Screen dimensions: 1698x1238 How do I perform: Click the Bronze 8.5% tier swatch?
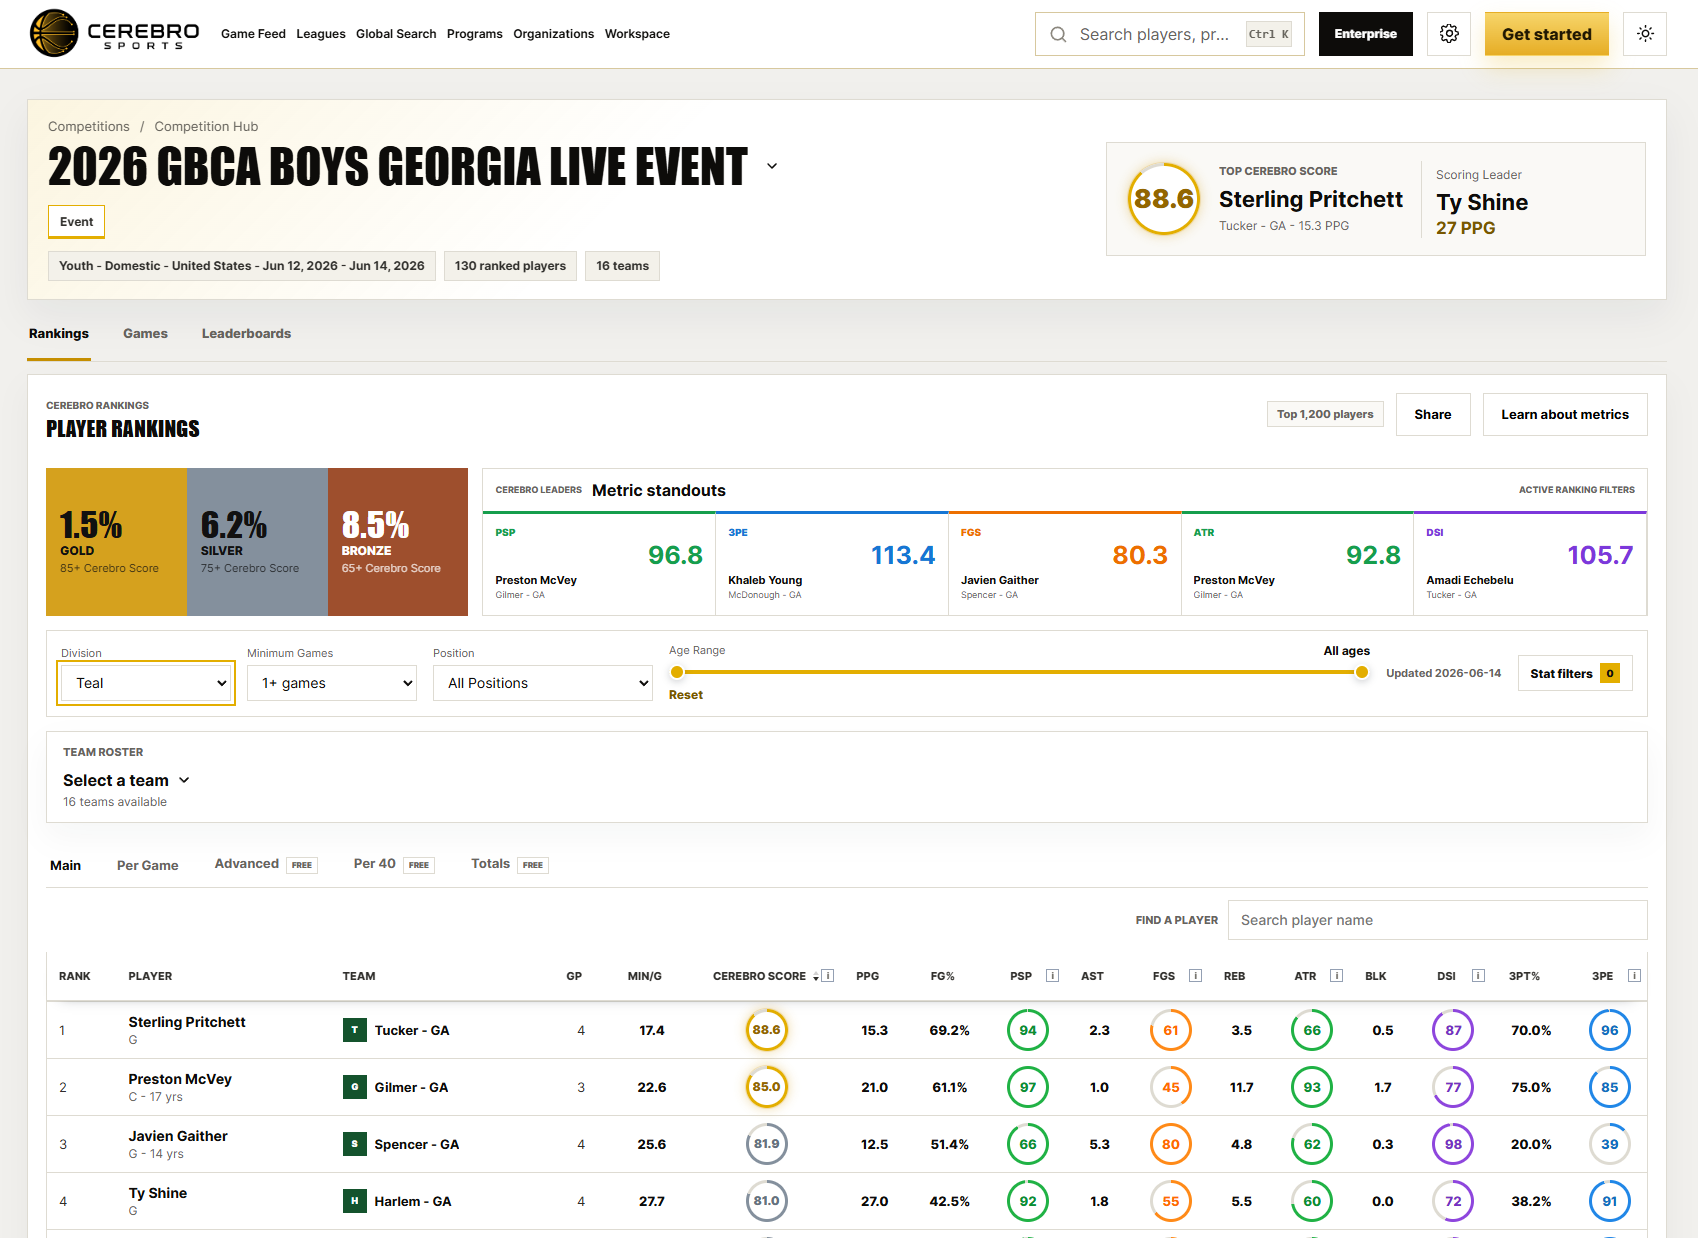click(x=398, y=542)
